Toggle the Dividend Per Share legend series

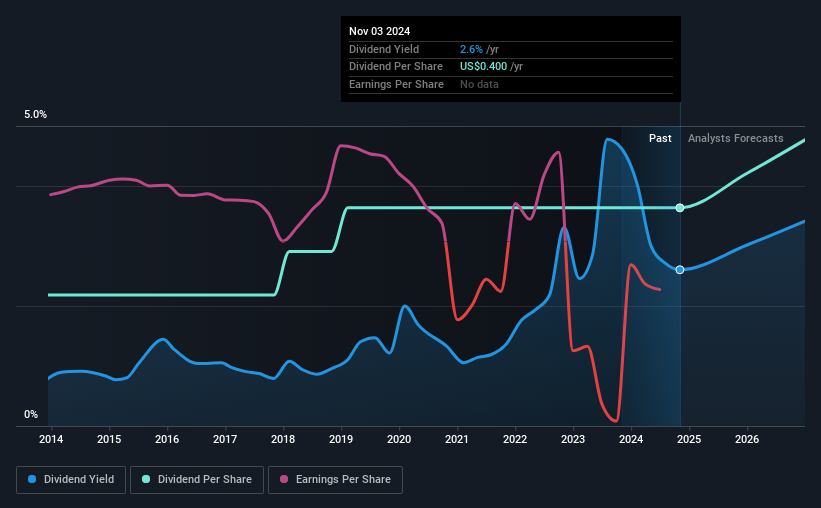pyautogui.click(x=197, y=480)
